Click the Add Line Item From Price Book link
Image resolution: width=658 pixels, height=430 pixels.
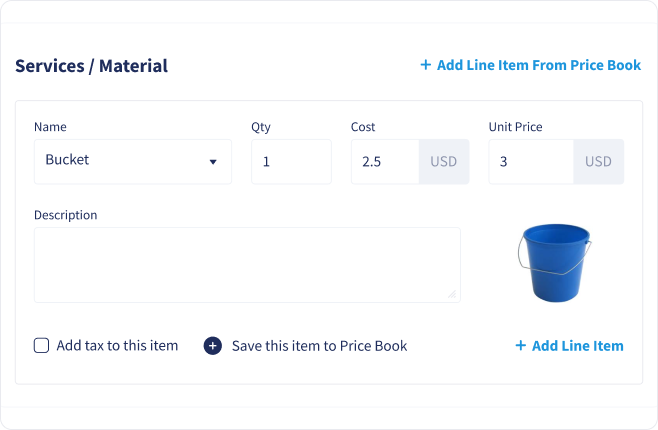point(531,65)
